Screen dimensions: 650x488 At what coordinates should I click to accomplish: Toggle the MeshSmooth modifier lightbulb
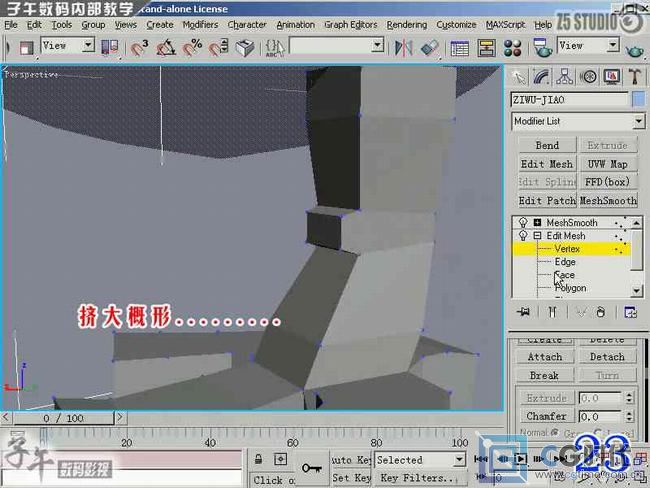tap(521, 222)
